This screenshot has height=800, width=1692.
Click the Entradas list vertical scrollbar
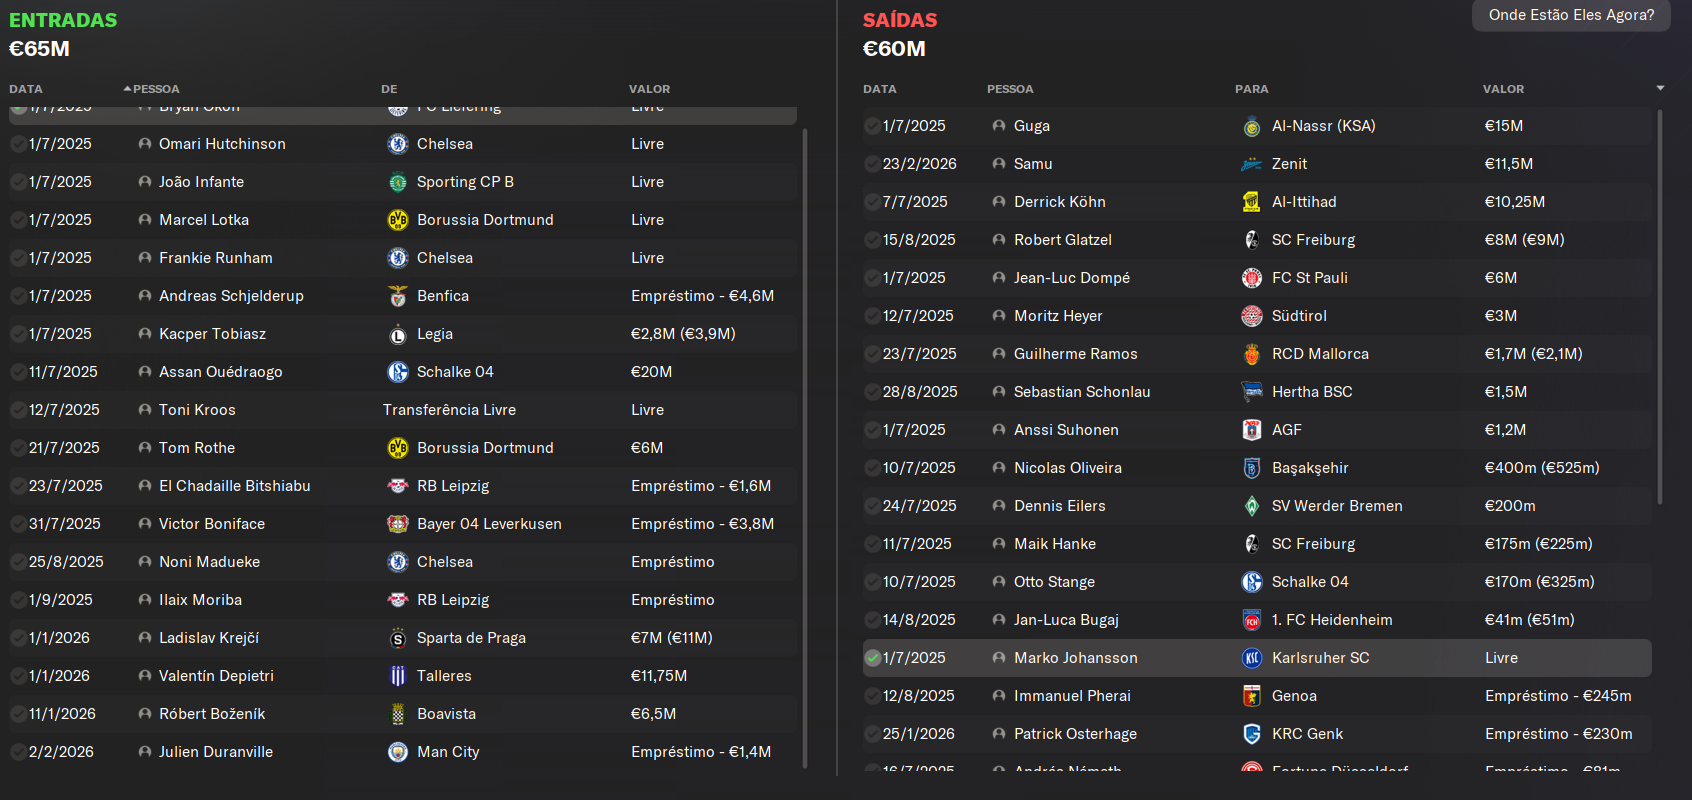click(x=804, y=448)
